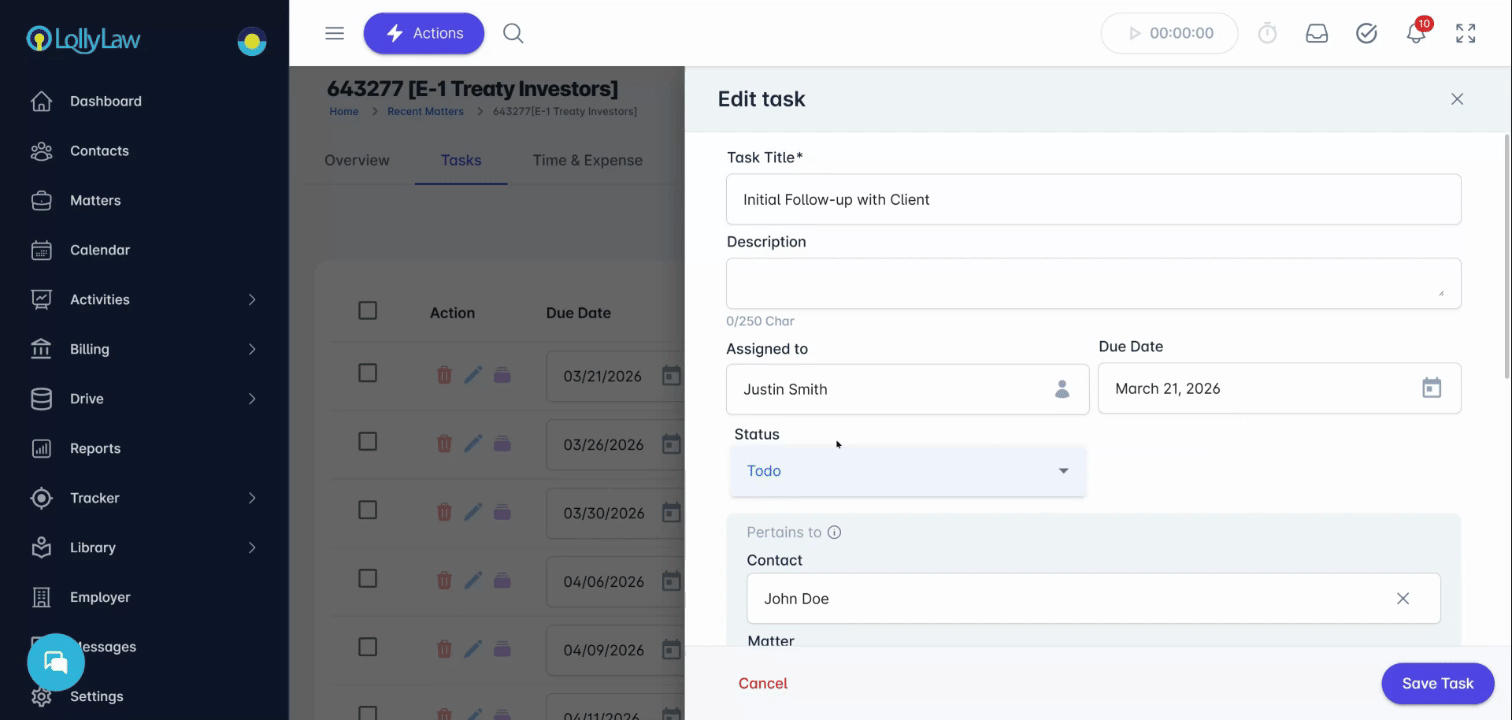Tick the checkbox for the 03/21/2026 task row
1512x720 pixels.
[x=368, y=373]
